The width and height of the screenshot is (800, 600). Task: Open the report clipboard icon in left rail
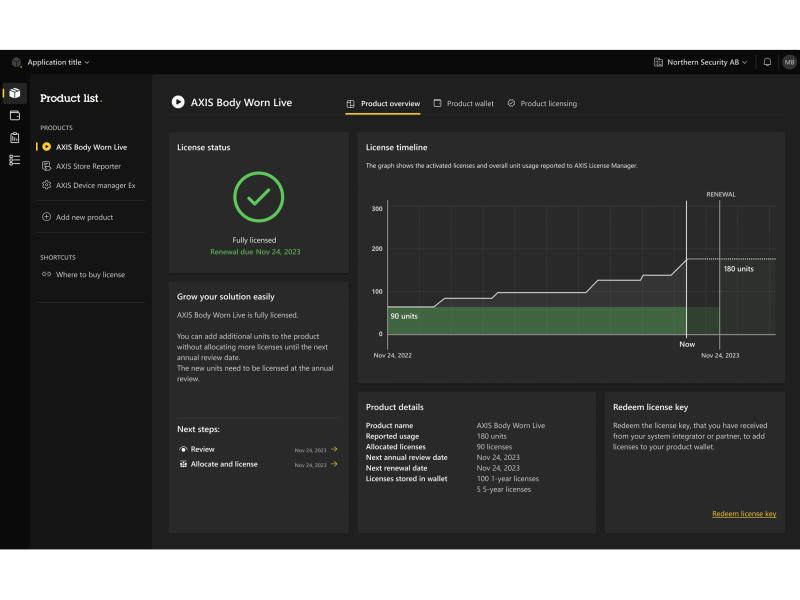[15, 138]
